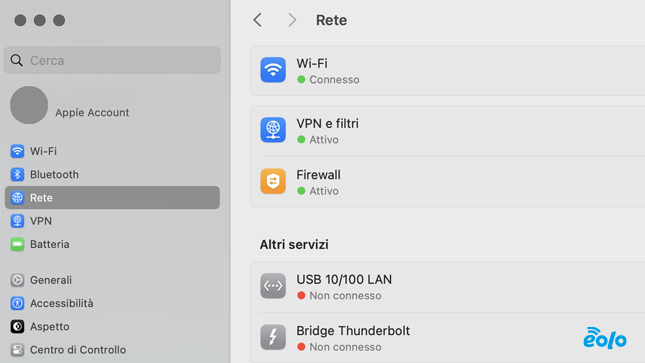Open the Firewall Attivo row
The height and width of the screenshot is (363, 645).
pyautogui.click(x=448, y=182)
